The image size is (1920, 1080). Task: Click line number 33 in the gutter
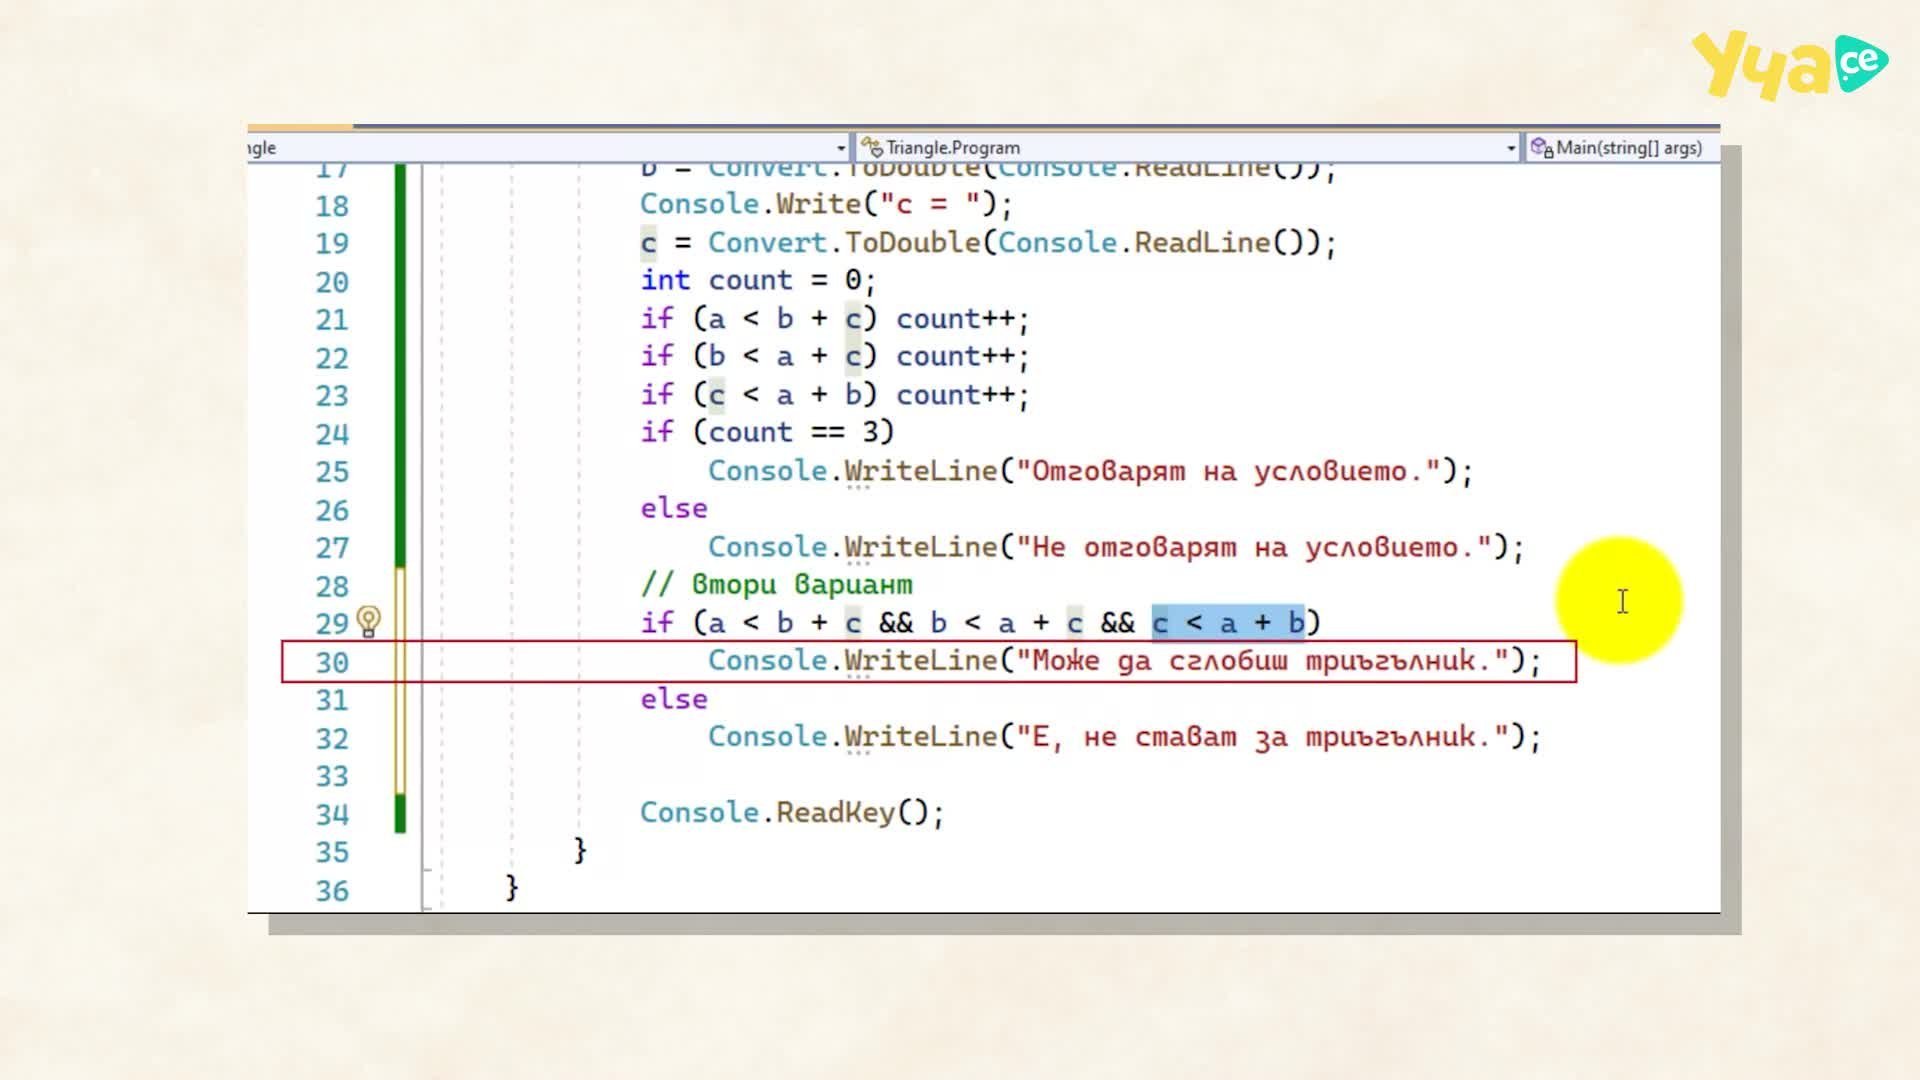pyautogui.click(x=332, y=776)
